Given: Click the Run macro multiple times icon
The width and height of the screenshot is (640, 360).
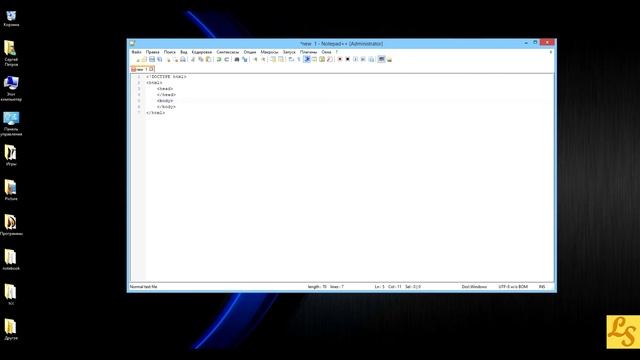Looking at the screenshot, I should [363, 60].
